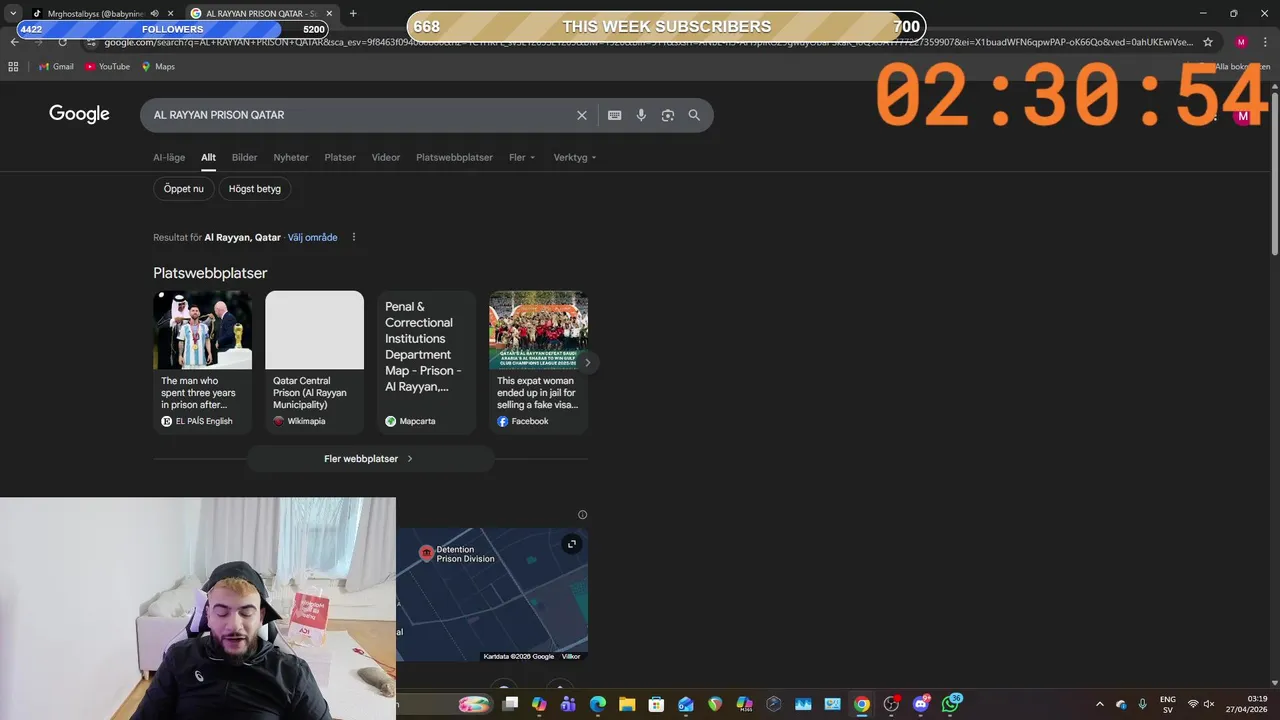Open the on-screen keyboard input tool
This screenshot has height=720, width=1280.
[615, 115]
